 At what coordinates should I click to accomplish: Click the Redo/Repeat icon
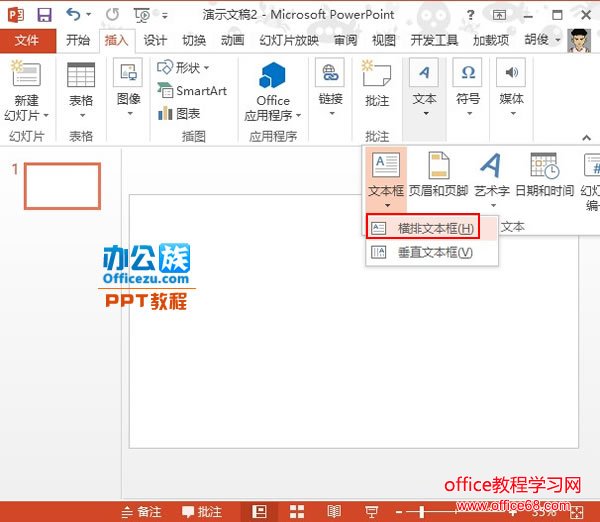click(x=112, y=15)
